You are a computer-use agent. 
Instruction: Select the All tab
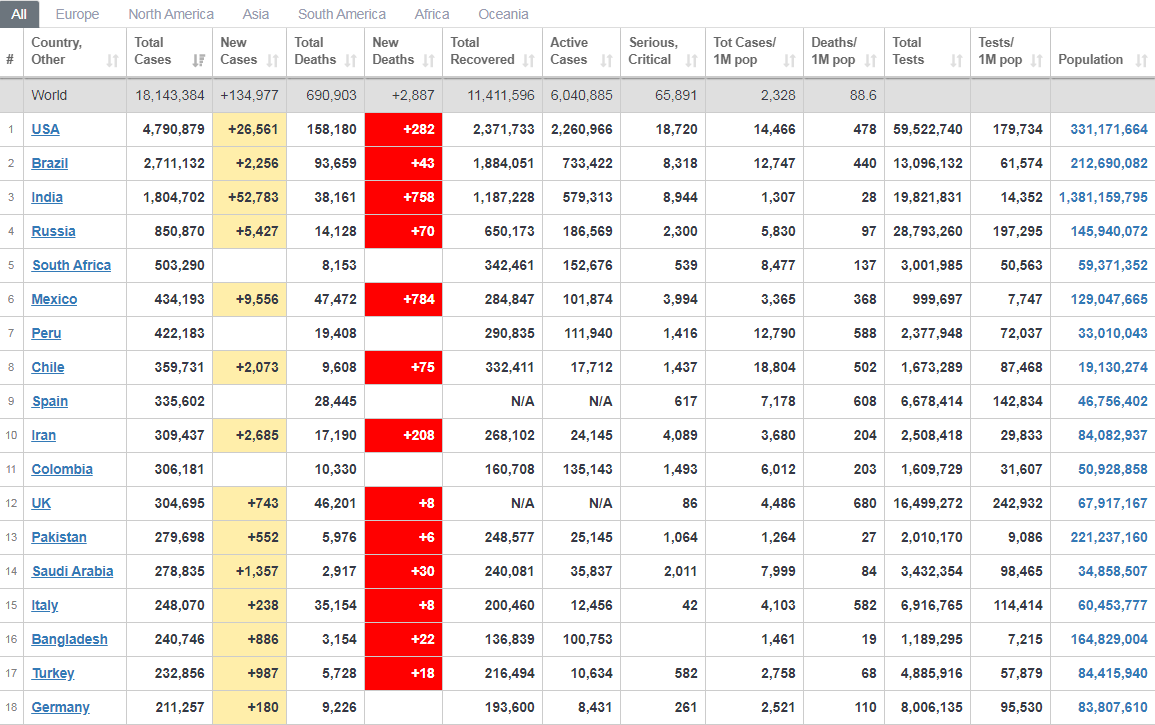[x=19, y=14]
